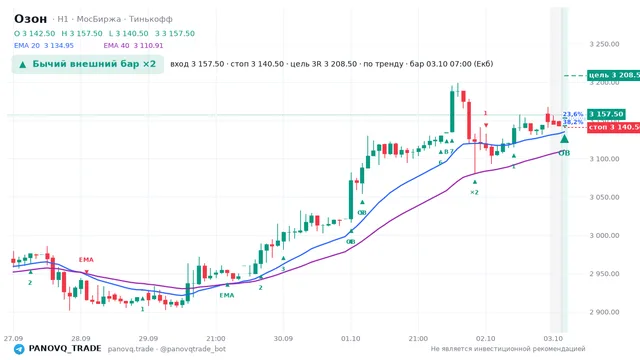
Task: Click the 'O 3 142.50' open value
Action: pyautogui.click(x=34, y=33)
